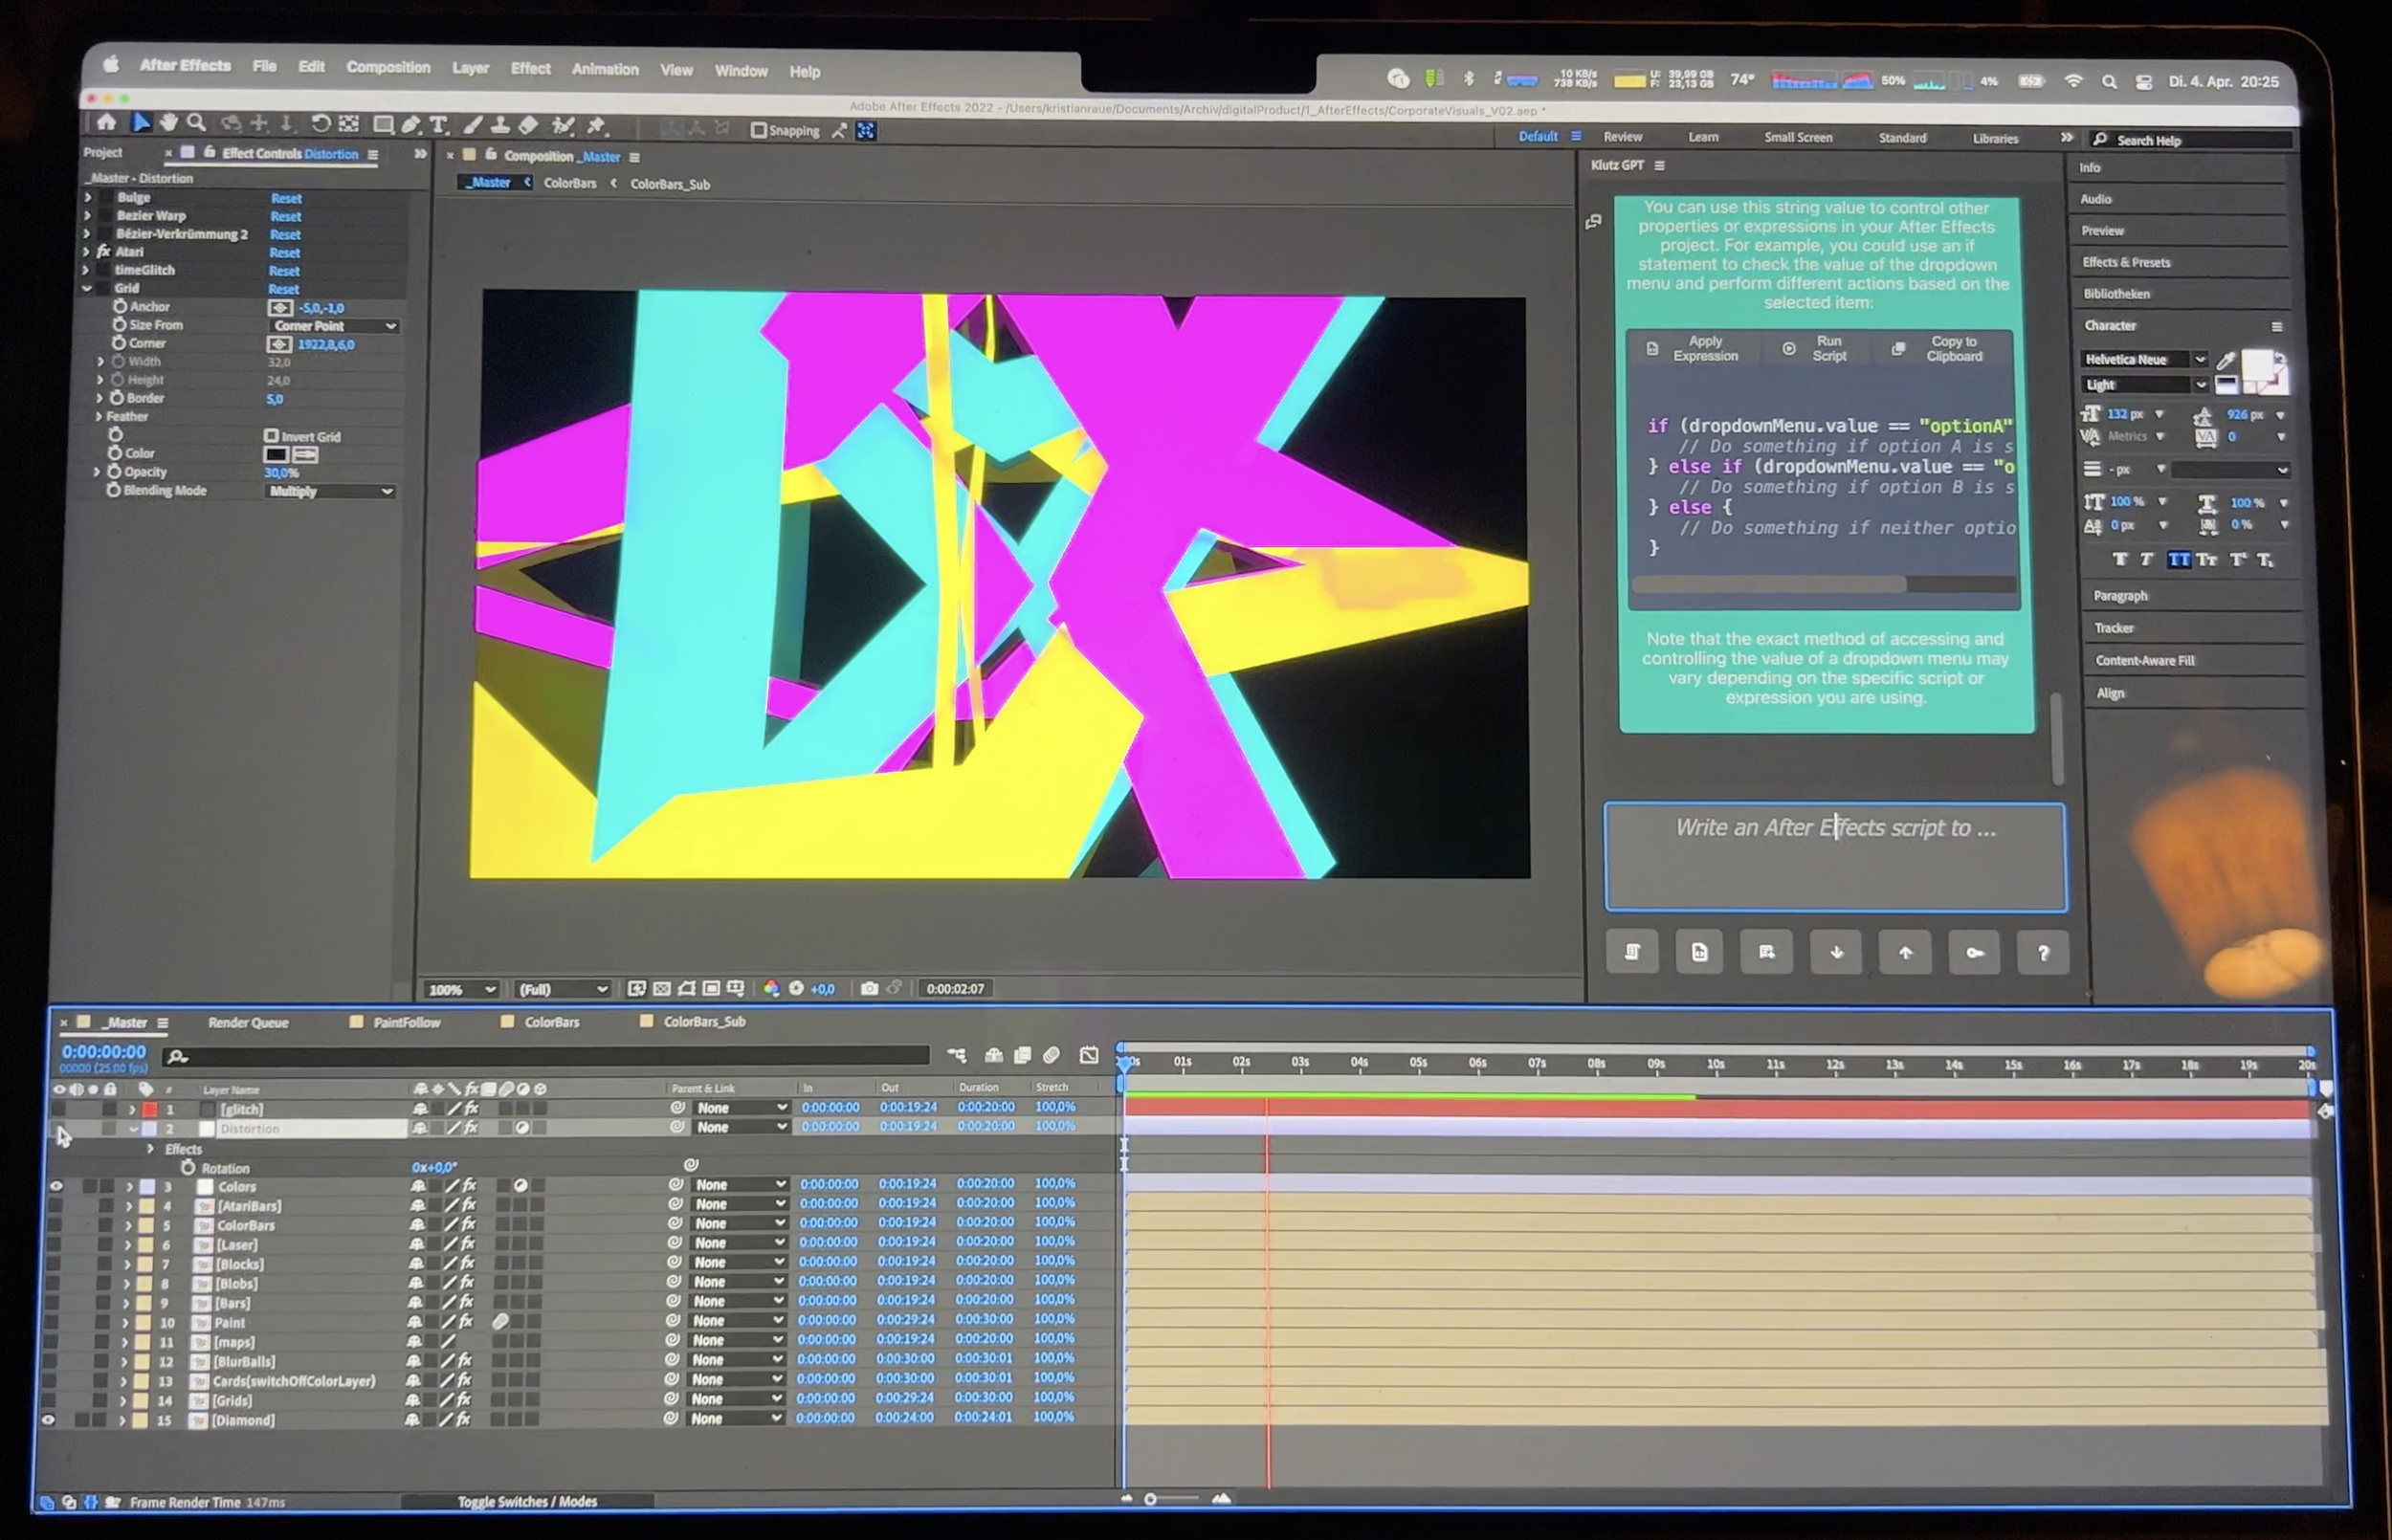This screenshot has width=2392, height=1540.
Task: Switch to the Render Queue tab
Action: coord(248,1022)
